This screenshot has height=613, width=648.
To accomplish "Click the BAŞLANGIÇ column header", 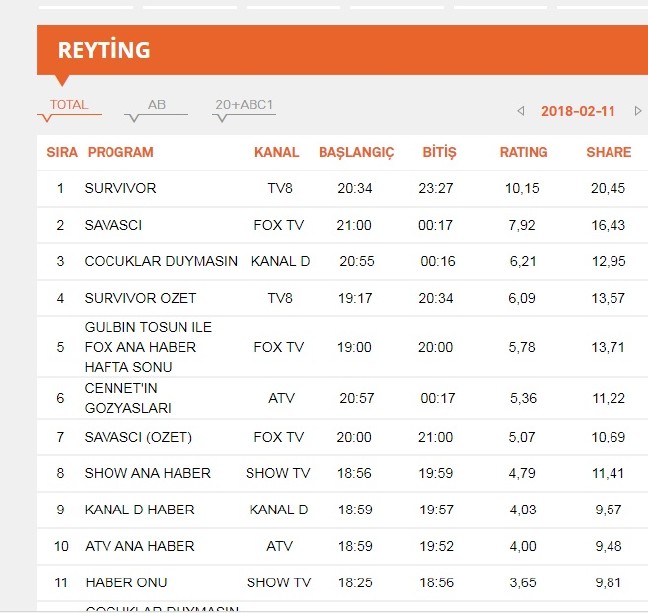I will click(356, 153).
